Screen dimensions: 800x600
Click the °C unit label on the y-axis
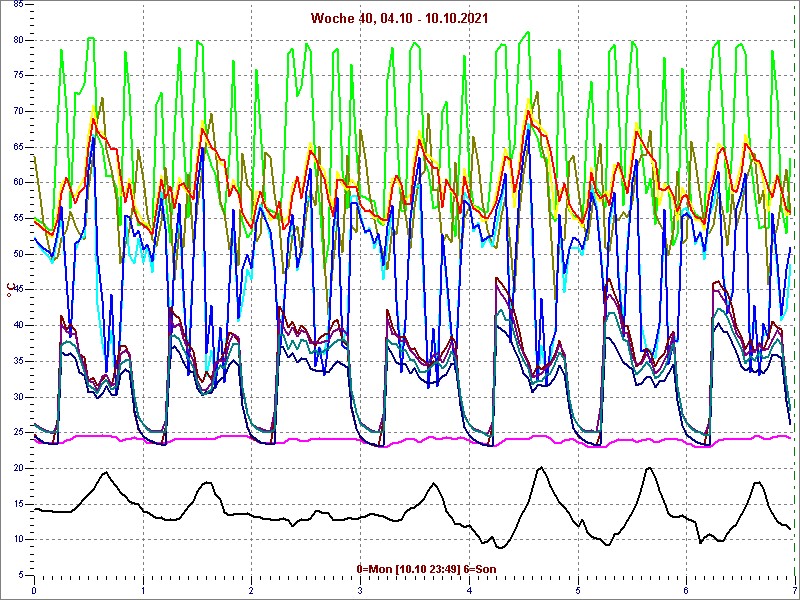click(x=11, y=291)
